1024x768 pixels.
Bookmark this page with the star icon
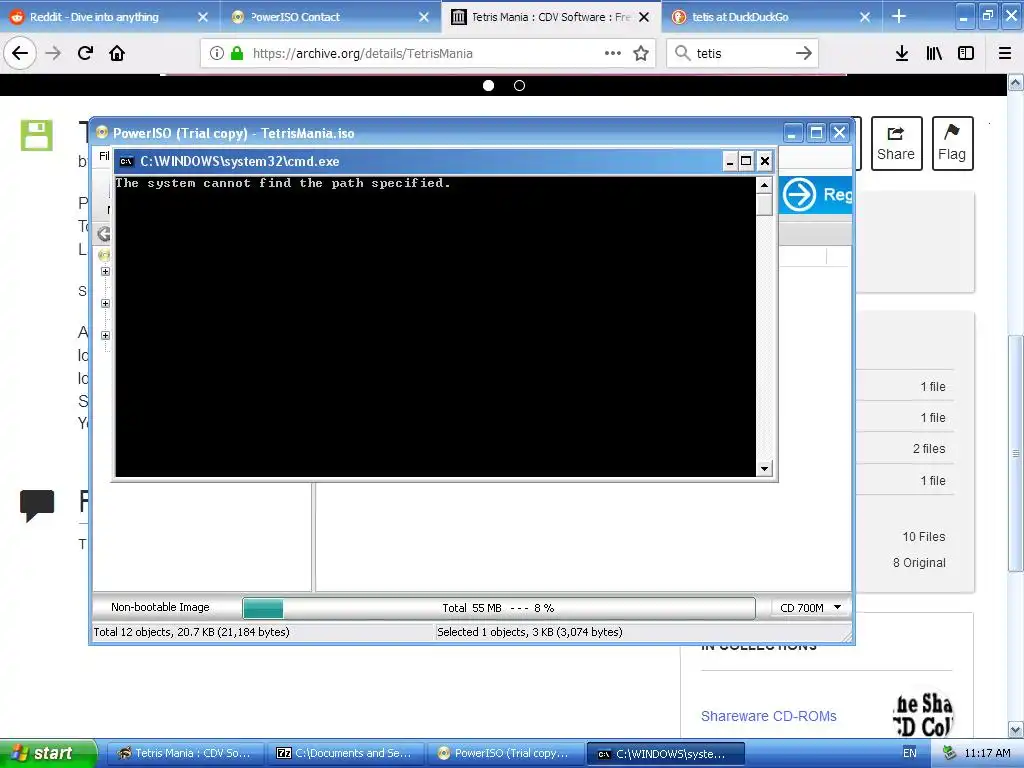641,53
